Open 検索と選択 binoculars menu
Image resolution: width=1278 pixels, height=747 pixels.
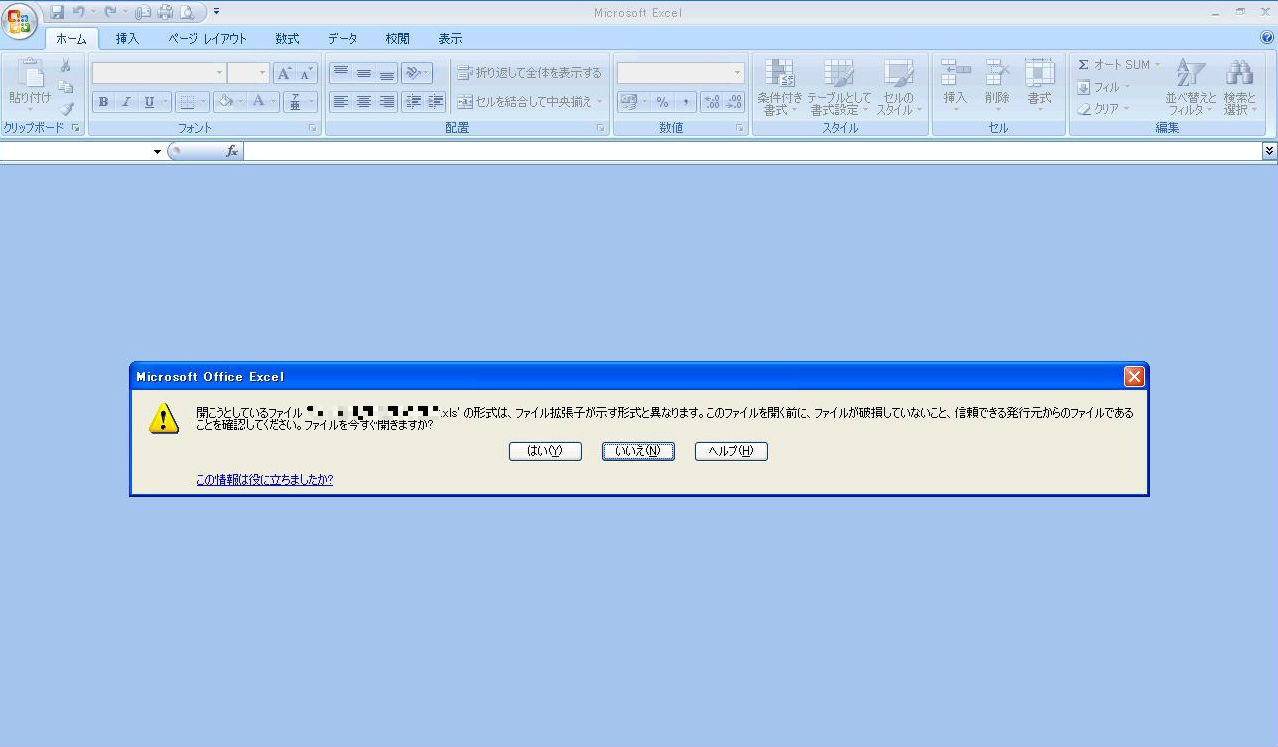click(1240, 87)
